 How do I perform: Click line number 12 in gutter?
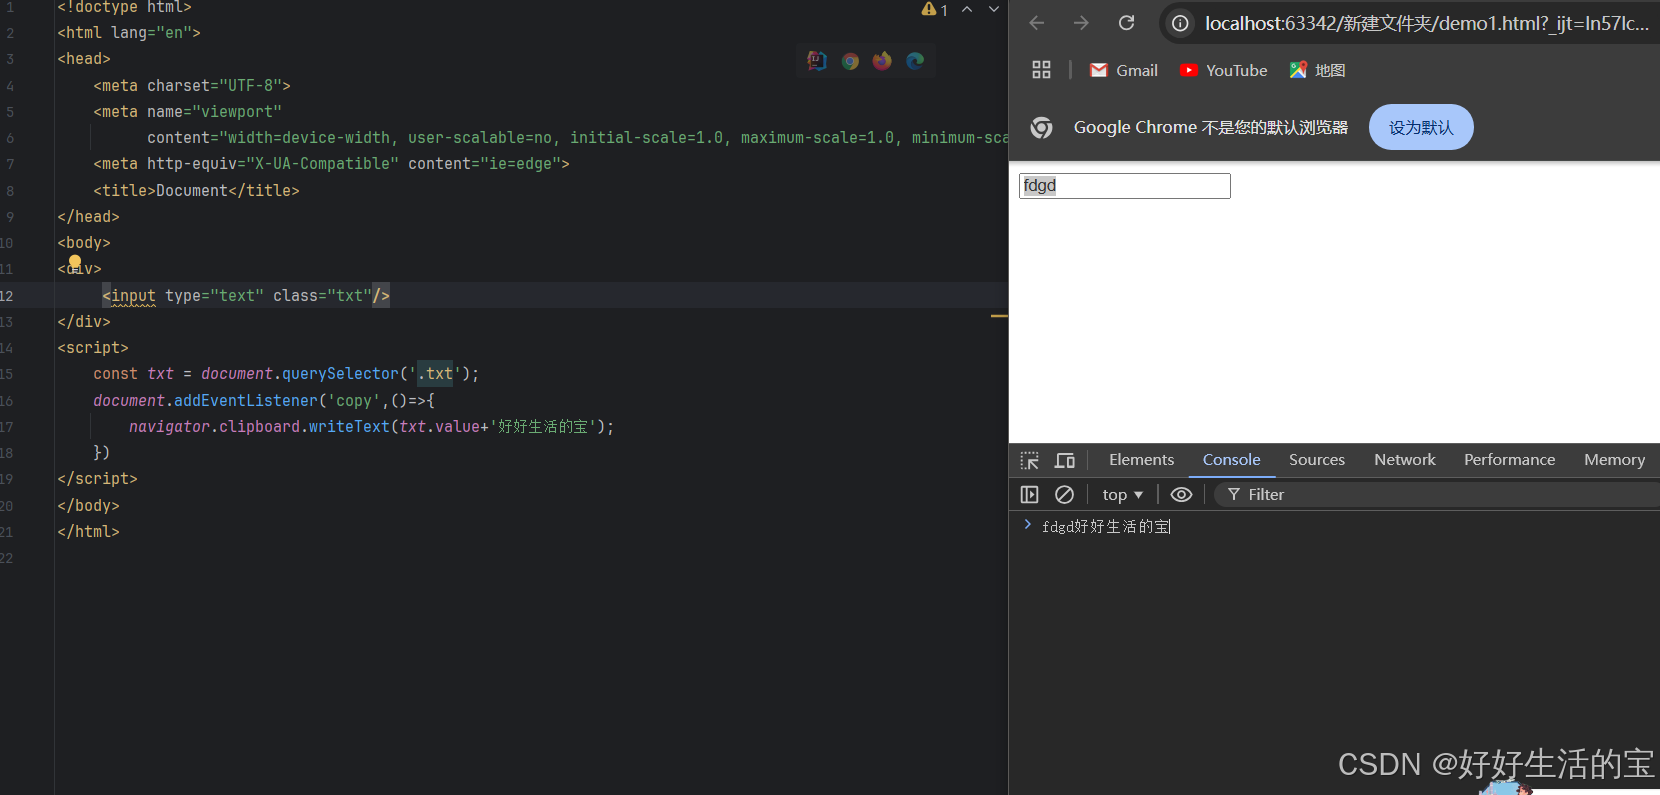click(x=7, y=296)
